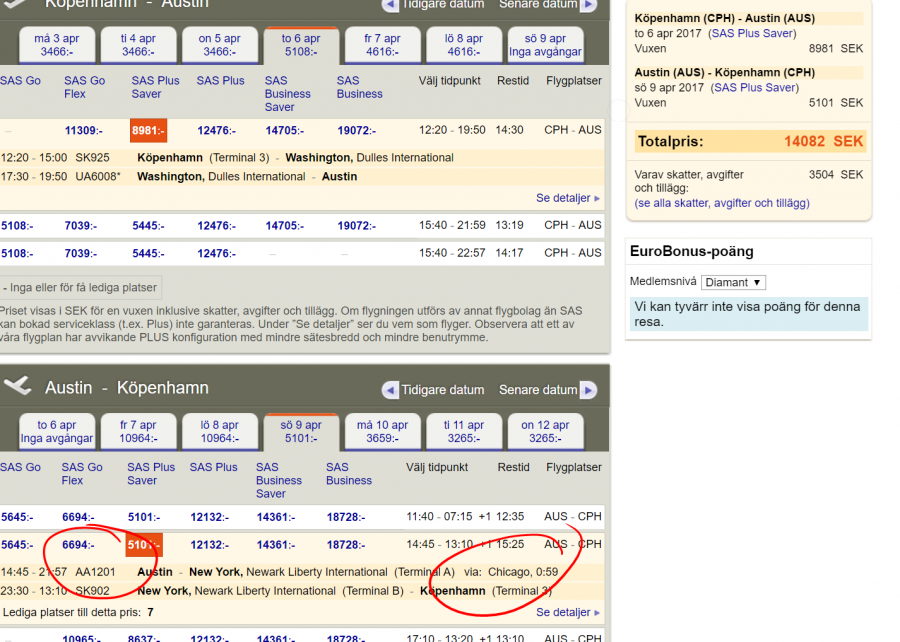Choose 7039:- Go Flex on 15:40 - 22:57 flight
Viewport: 900px width, 642px height.
(x=81, y=254)
